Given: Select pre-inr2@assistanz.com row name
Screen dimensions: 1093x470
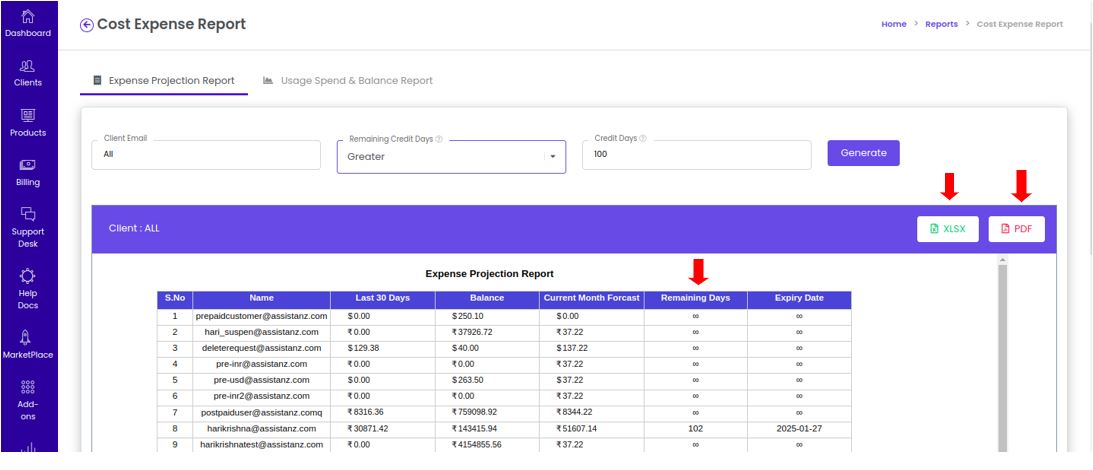Looking at the screenshot, I should click(x=261, y=396).
